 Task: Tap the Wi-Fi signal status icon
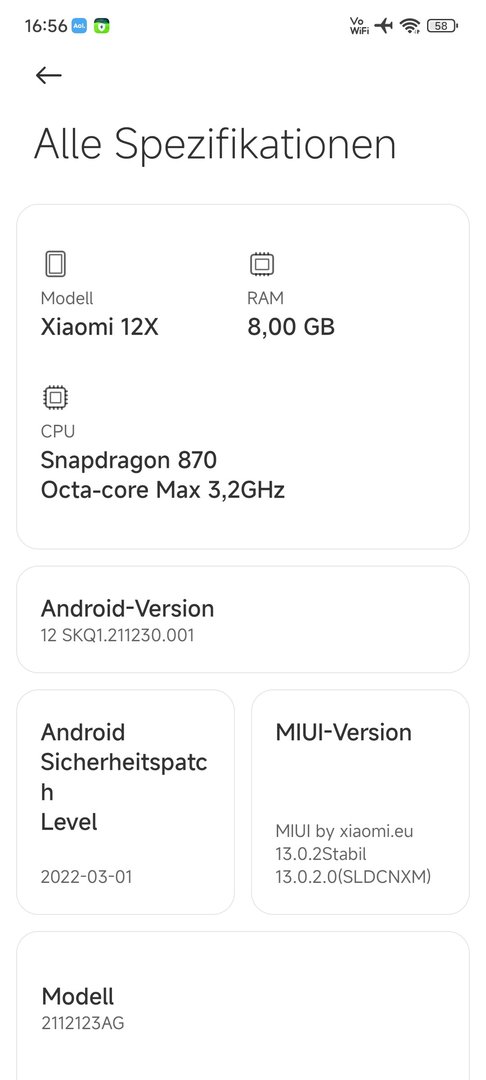coord(410,26)
